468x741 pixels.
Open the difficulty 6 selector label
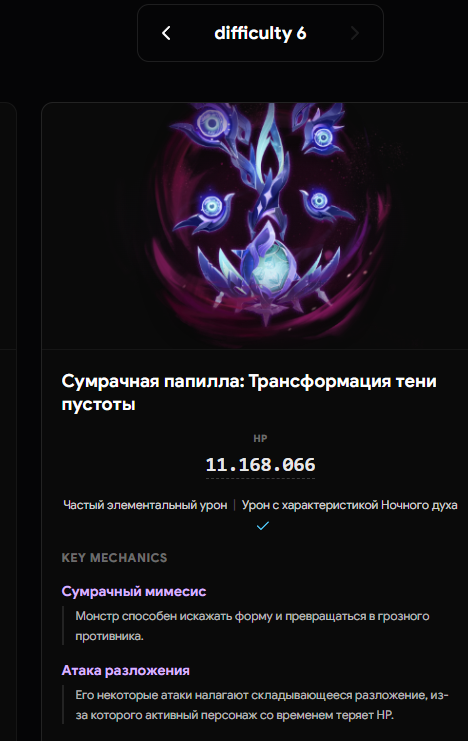coord(260,33)
